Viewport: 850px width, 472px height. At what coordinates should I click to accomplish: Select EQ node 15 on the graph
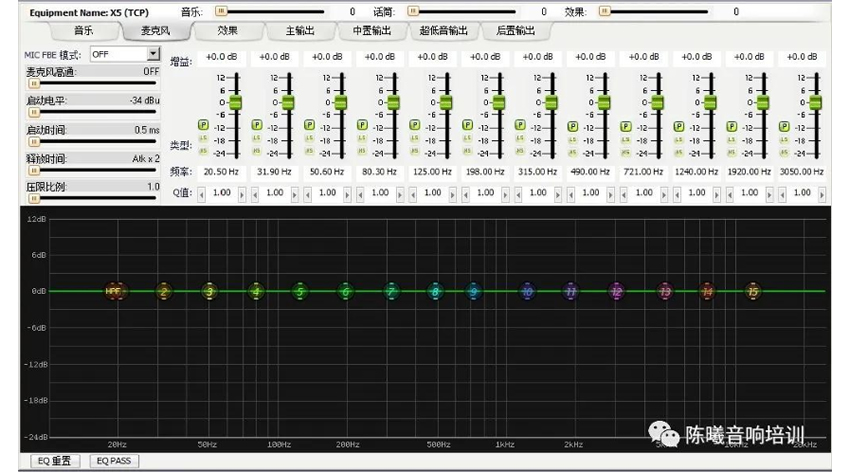coord(753,292)
